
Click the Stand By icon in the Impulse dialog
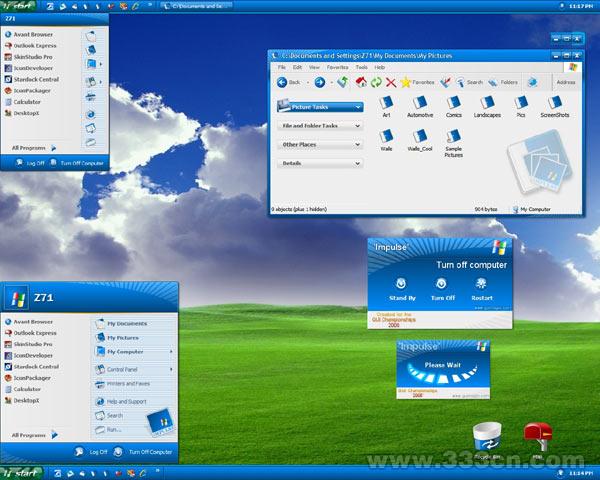(x=401, y=284)
